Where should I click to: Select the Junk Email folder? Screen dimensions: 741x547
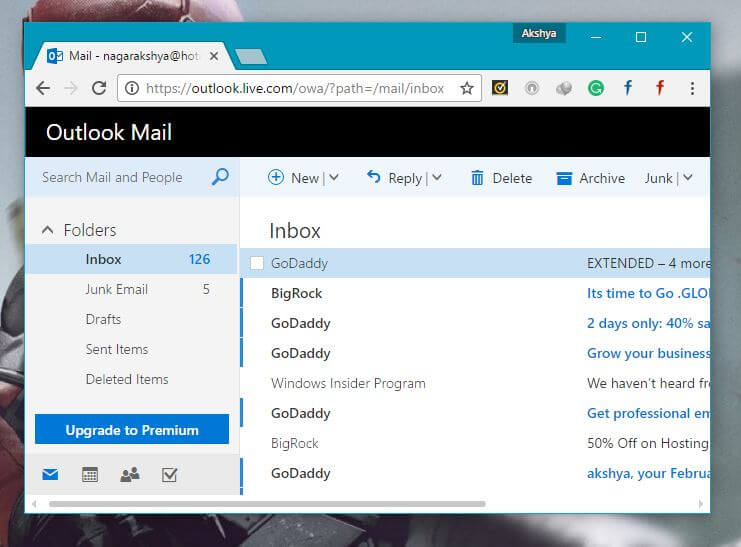pos(116,289)
